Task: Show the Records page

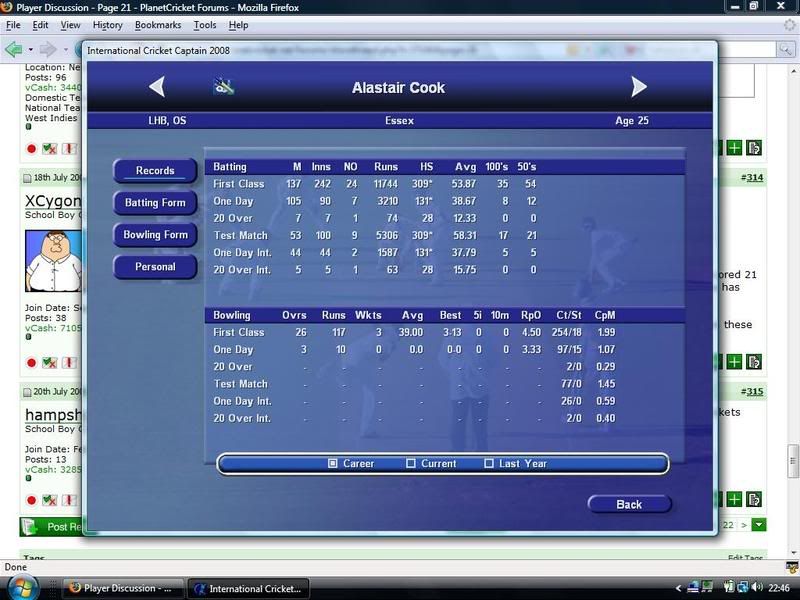Action: click(x=155, y=170)
